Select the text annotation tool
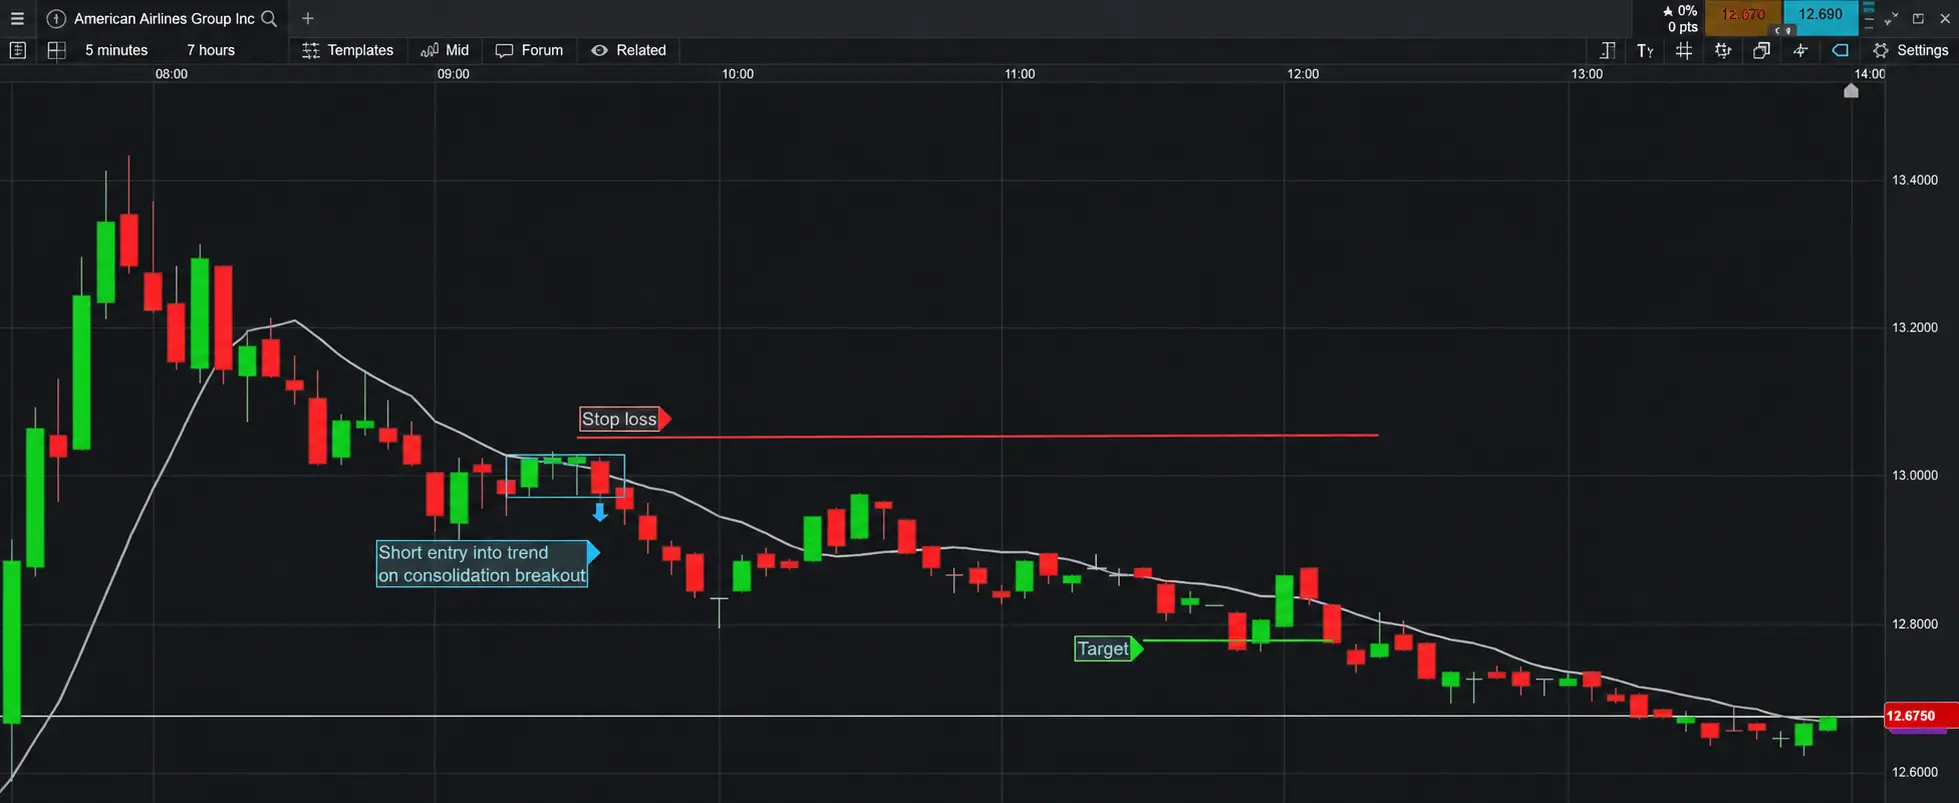The image size is (1959, 803). [x=1645, y=50]
